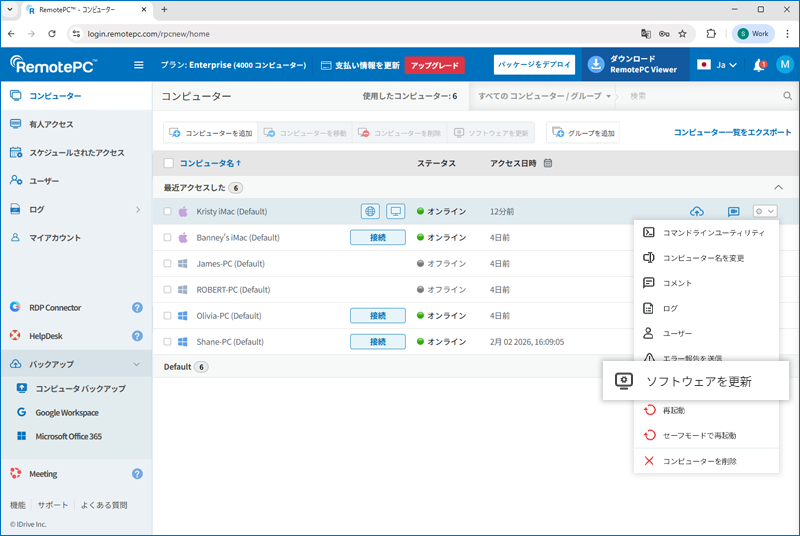
Task: Toggle the select-all checkbox in header
Action: tap(168, 163)
